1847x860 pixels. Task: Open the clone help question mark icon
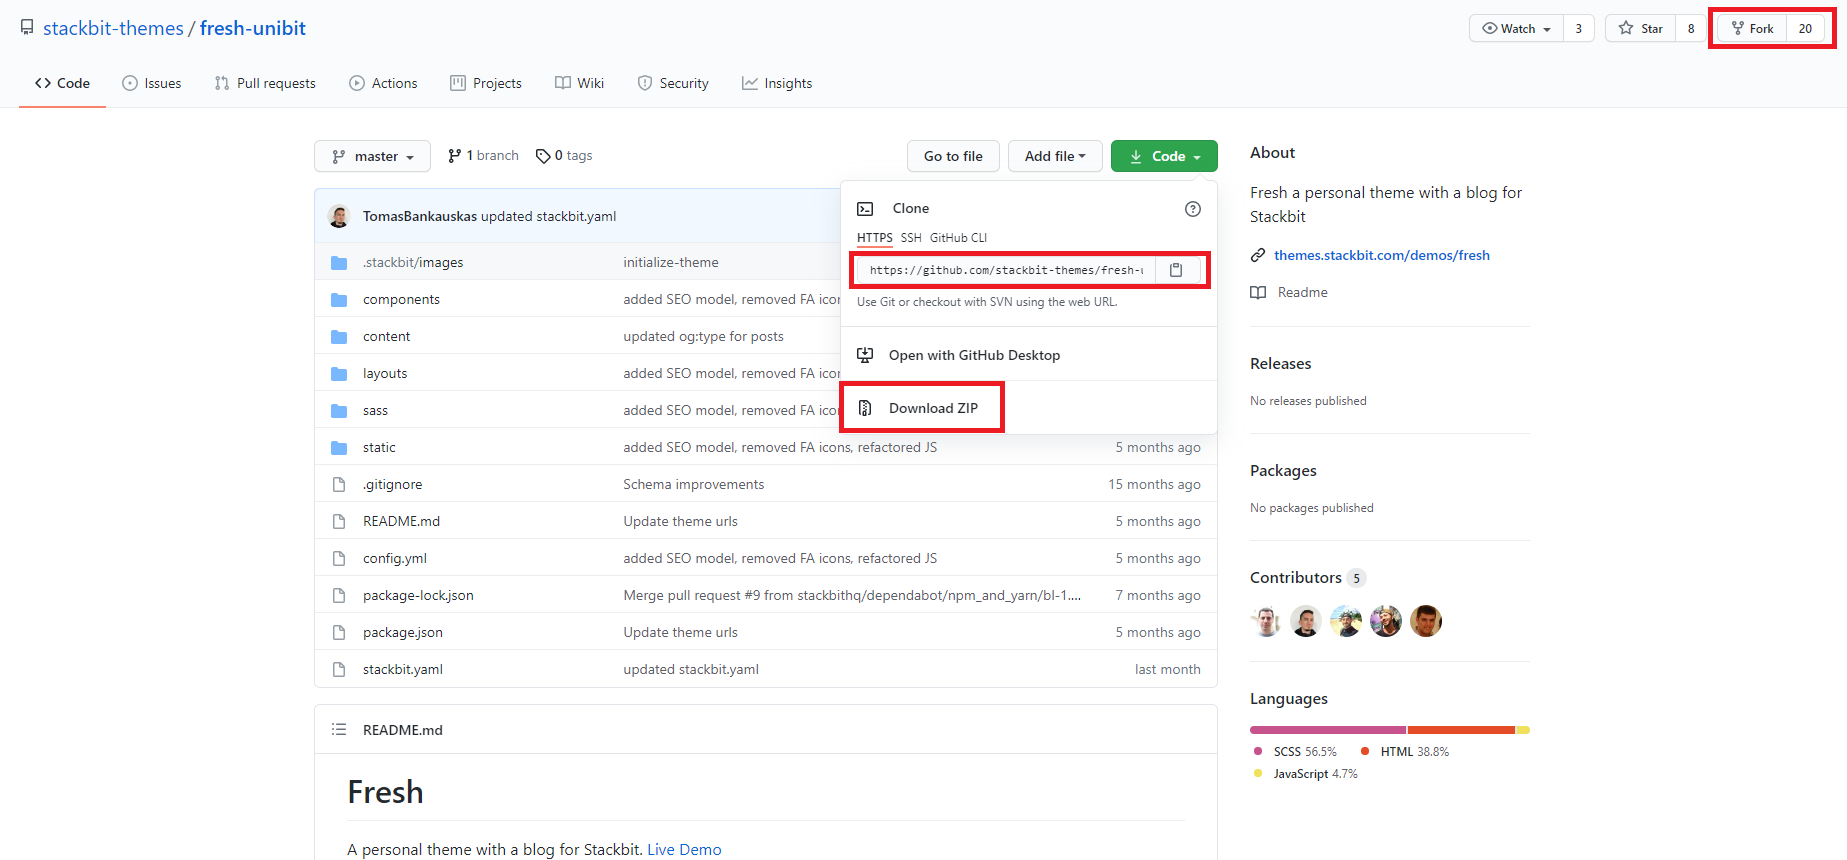[x=1193, y=209]
